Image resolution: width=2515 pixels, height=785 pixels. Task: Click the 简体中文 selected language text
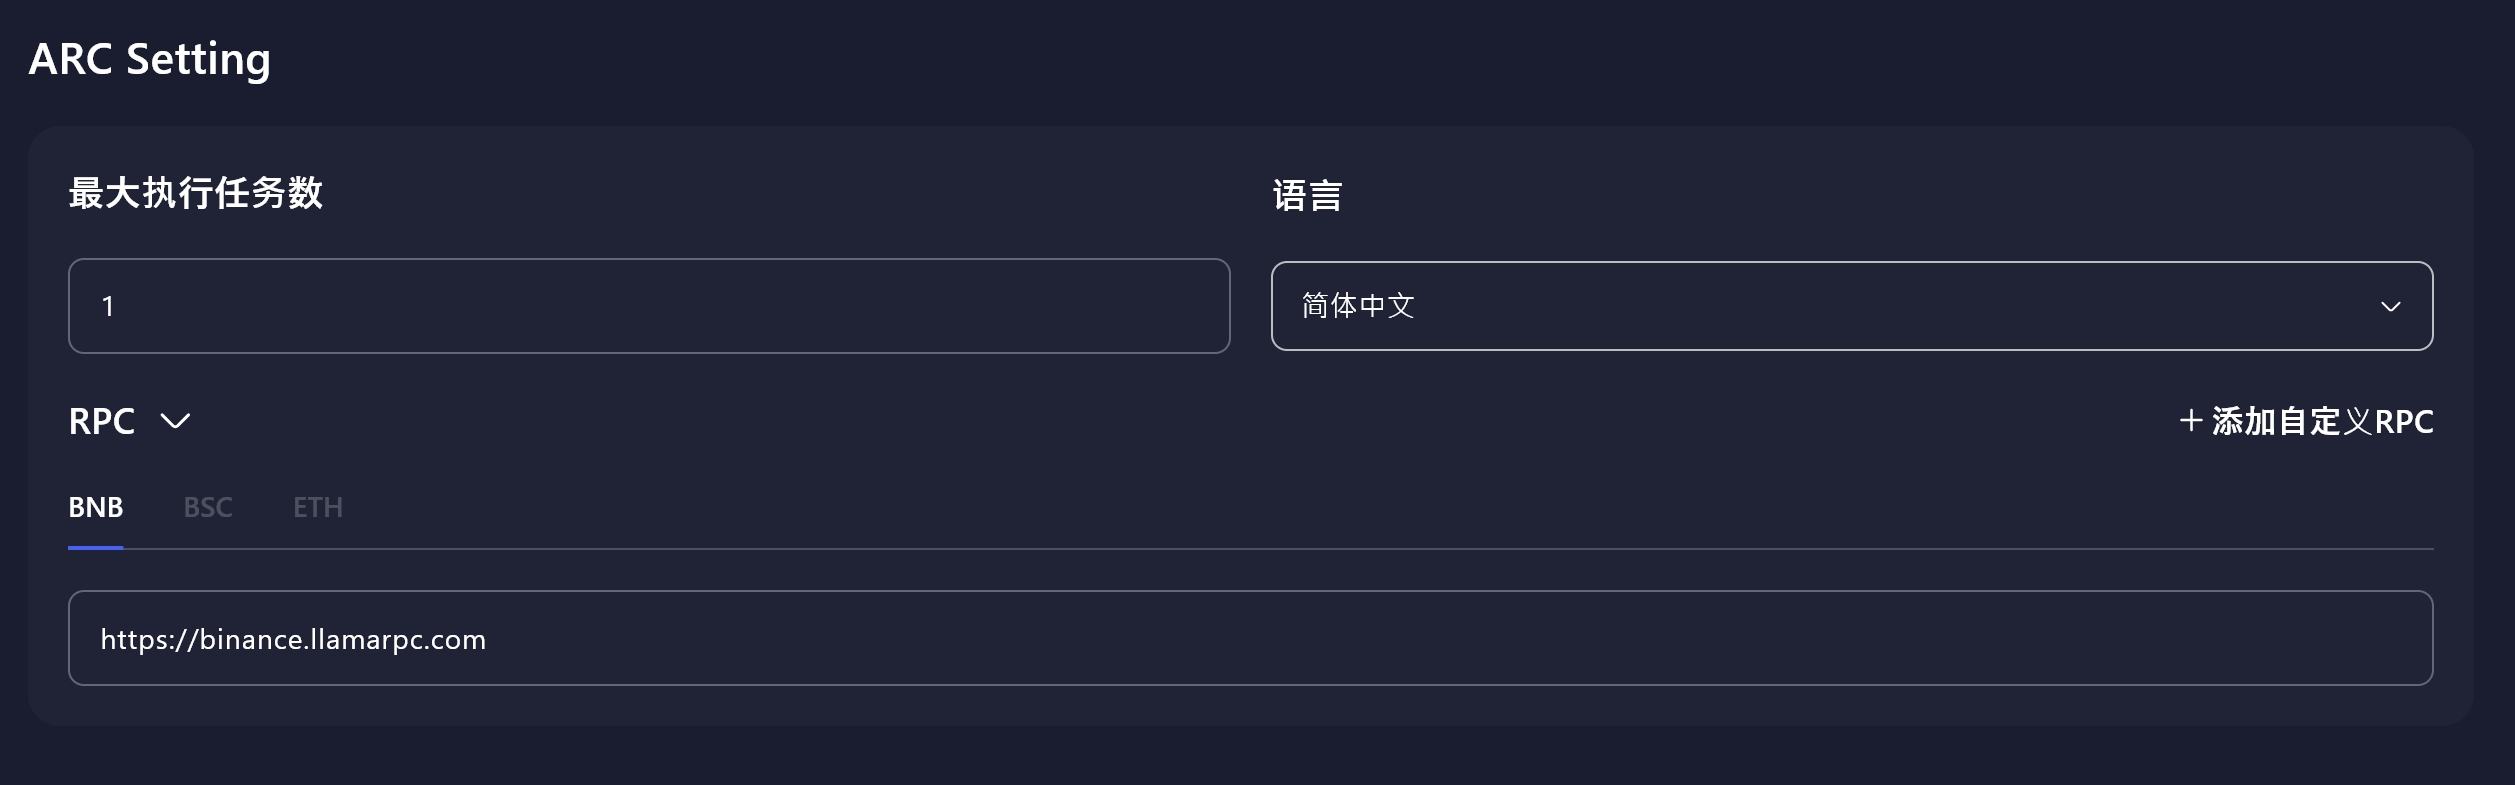(x=1358, y=306)
